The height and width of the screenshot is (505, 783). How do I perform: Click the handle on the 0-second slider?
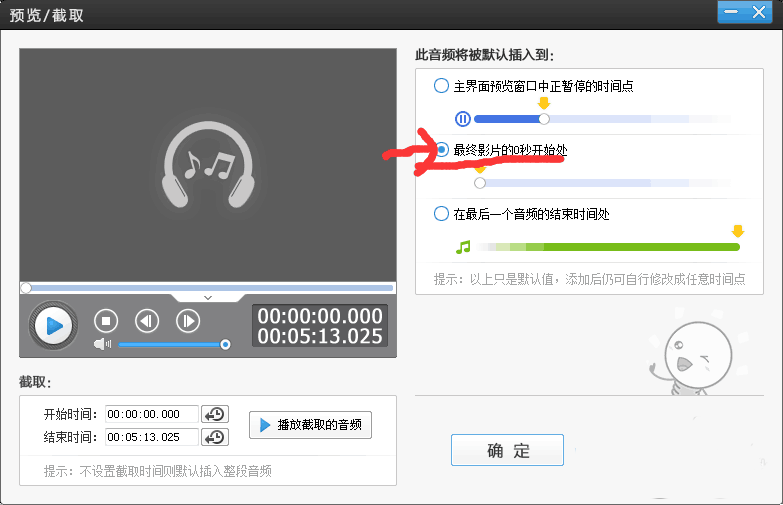click(x=480, y=183)
